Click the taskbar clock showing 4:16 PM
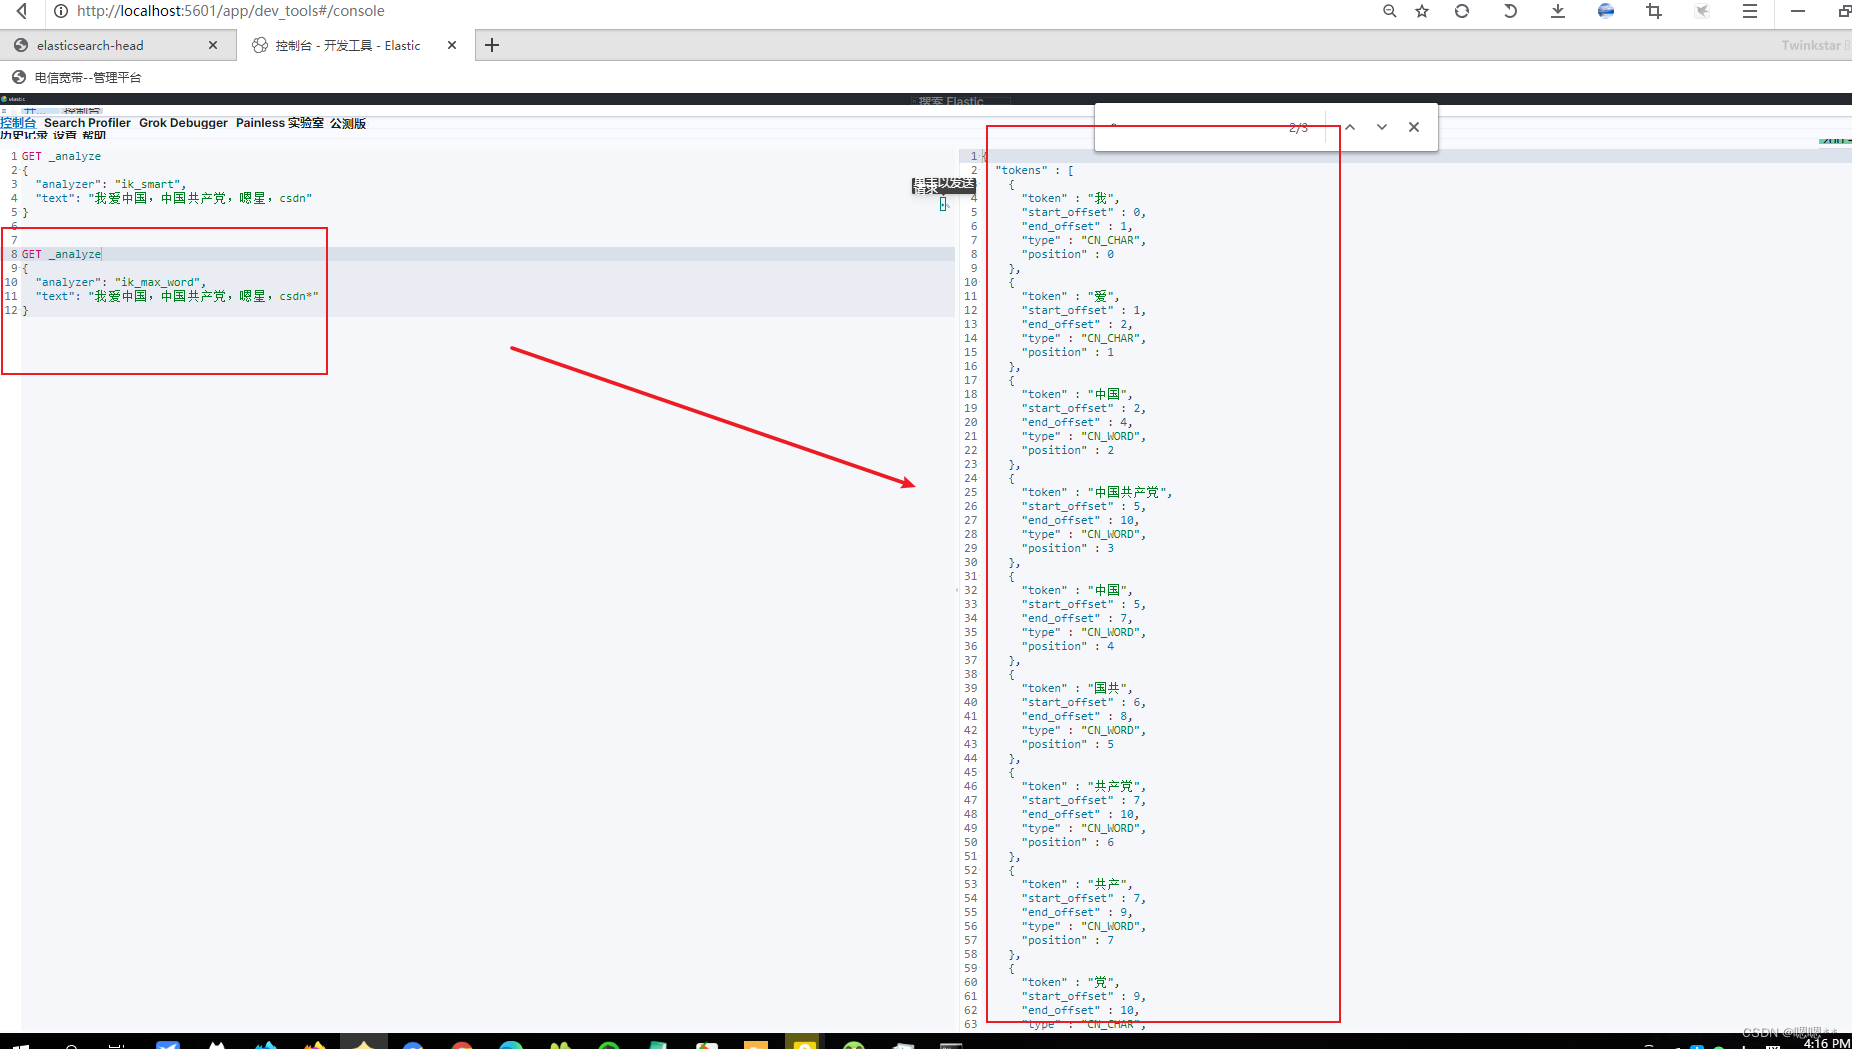 point(1827,1043)
